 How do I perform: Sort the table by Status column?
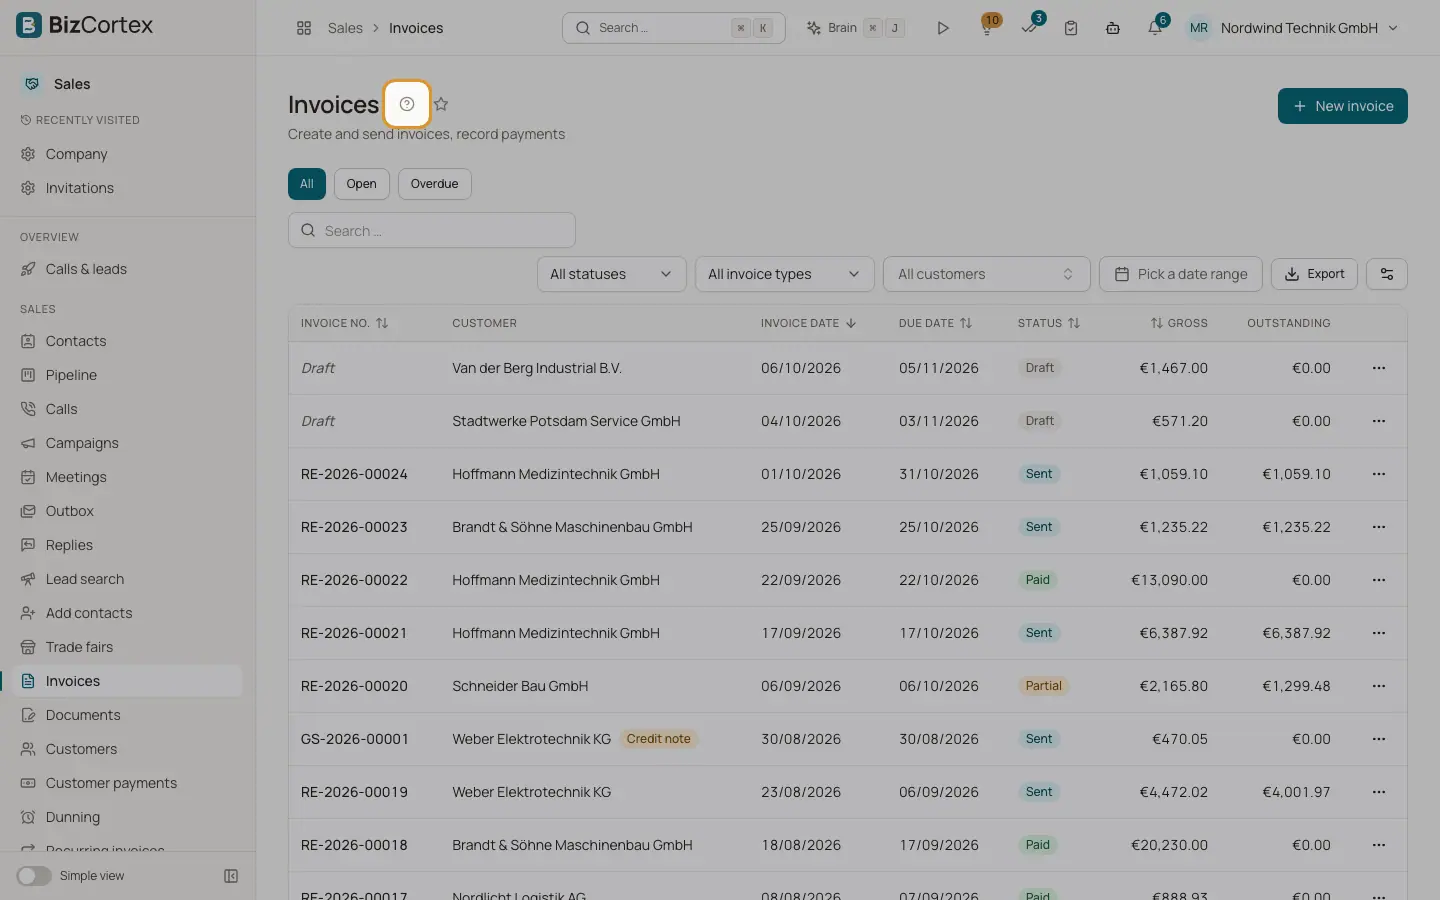(1049, 323)
